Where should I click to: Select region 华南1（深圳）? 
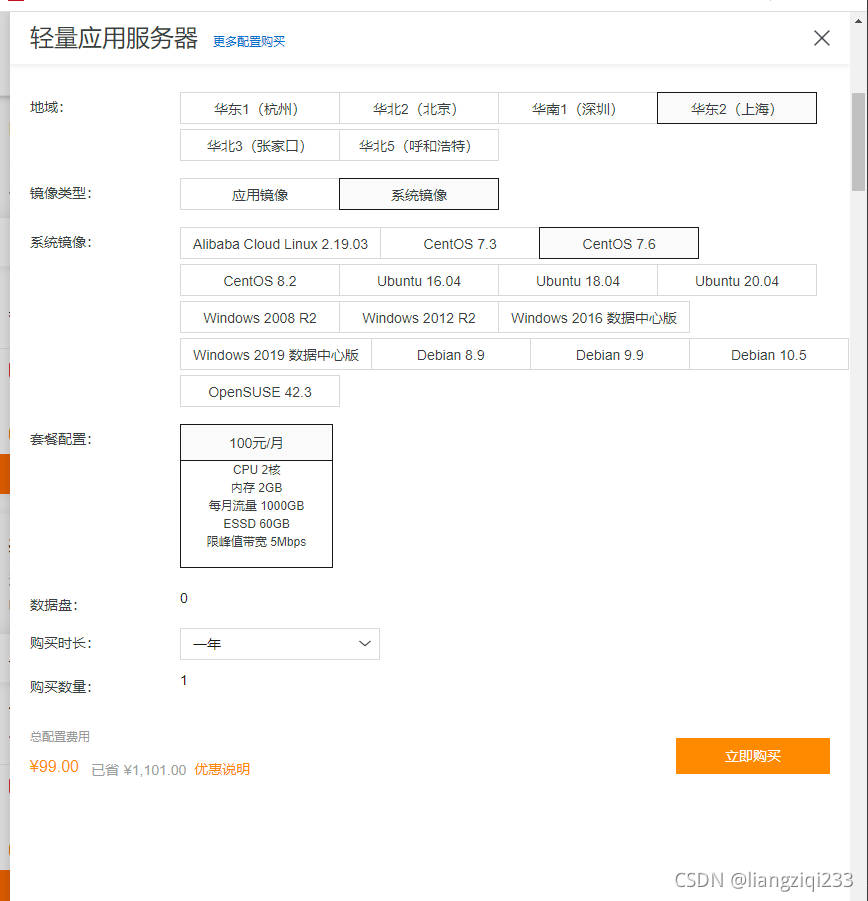click(x=578, y=108)
